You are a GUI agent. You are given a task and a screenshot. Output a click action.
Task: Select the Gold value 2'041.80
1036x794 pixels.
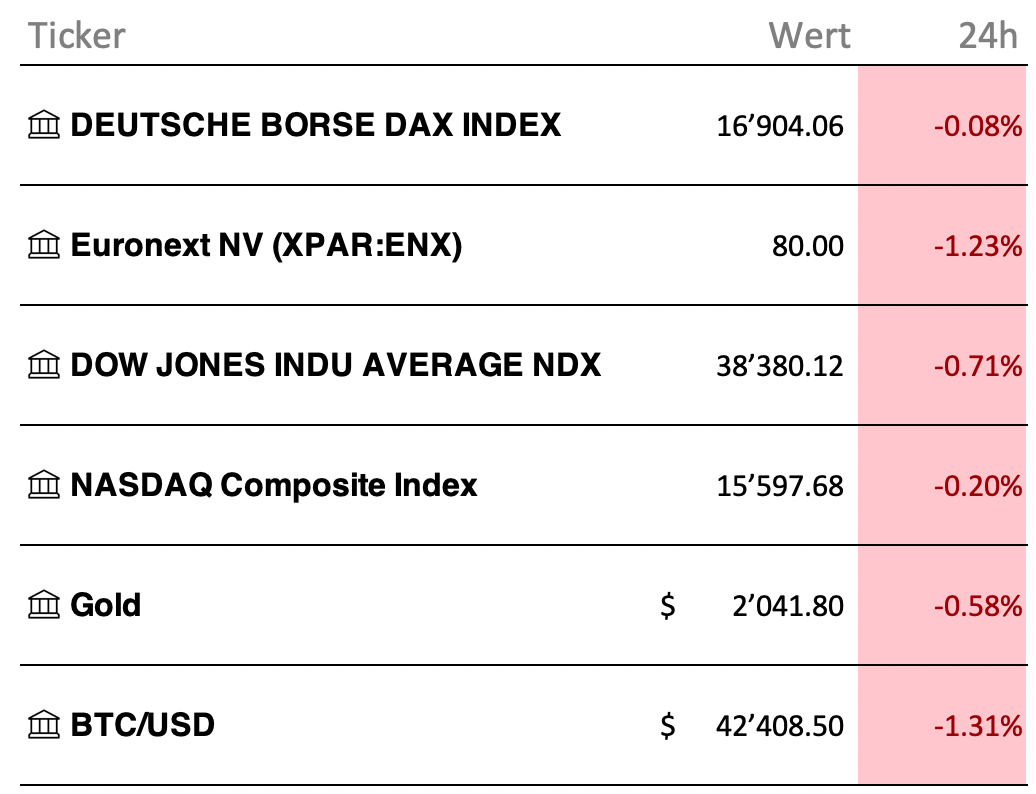click(x=788, y=606)
